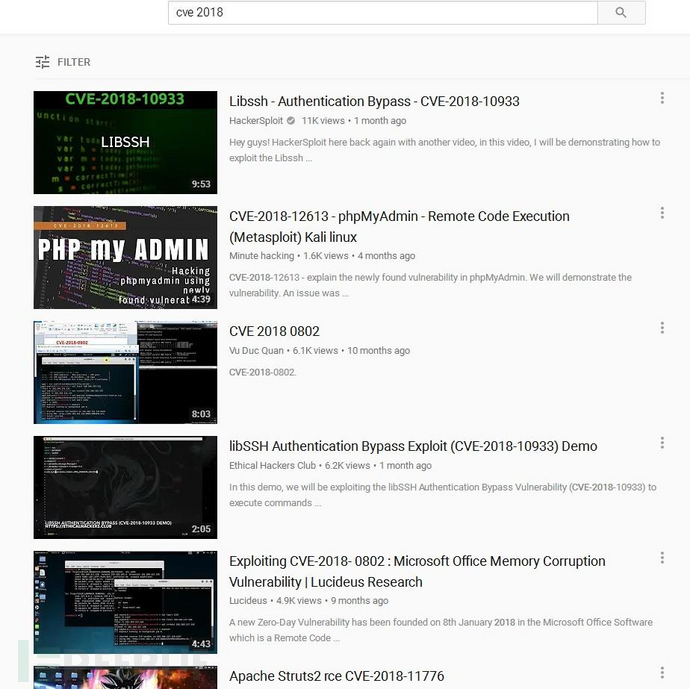Click '4.9K views' under Lucideus video

(299, 601)
